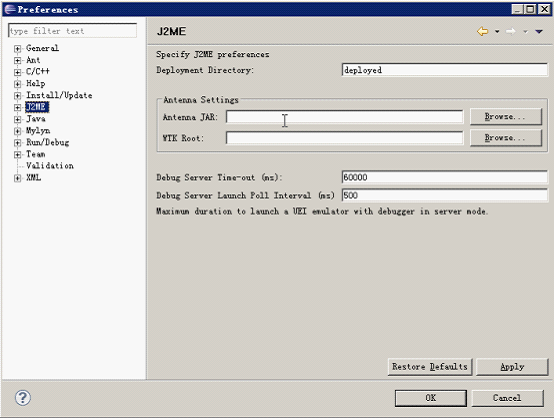
Task: Expand the J2ME tree node
Action: (17, 107)
